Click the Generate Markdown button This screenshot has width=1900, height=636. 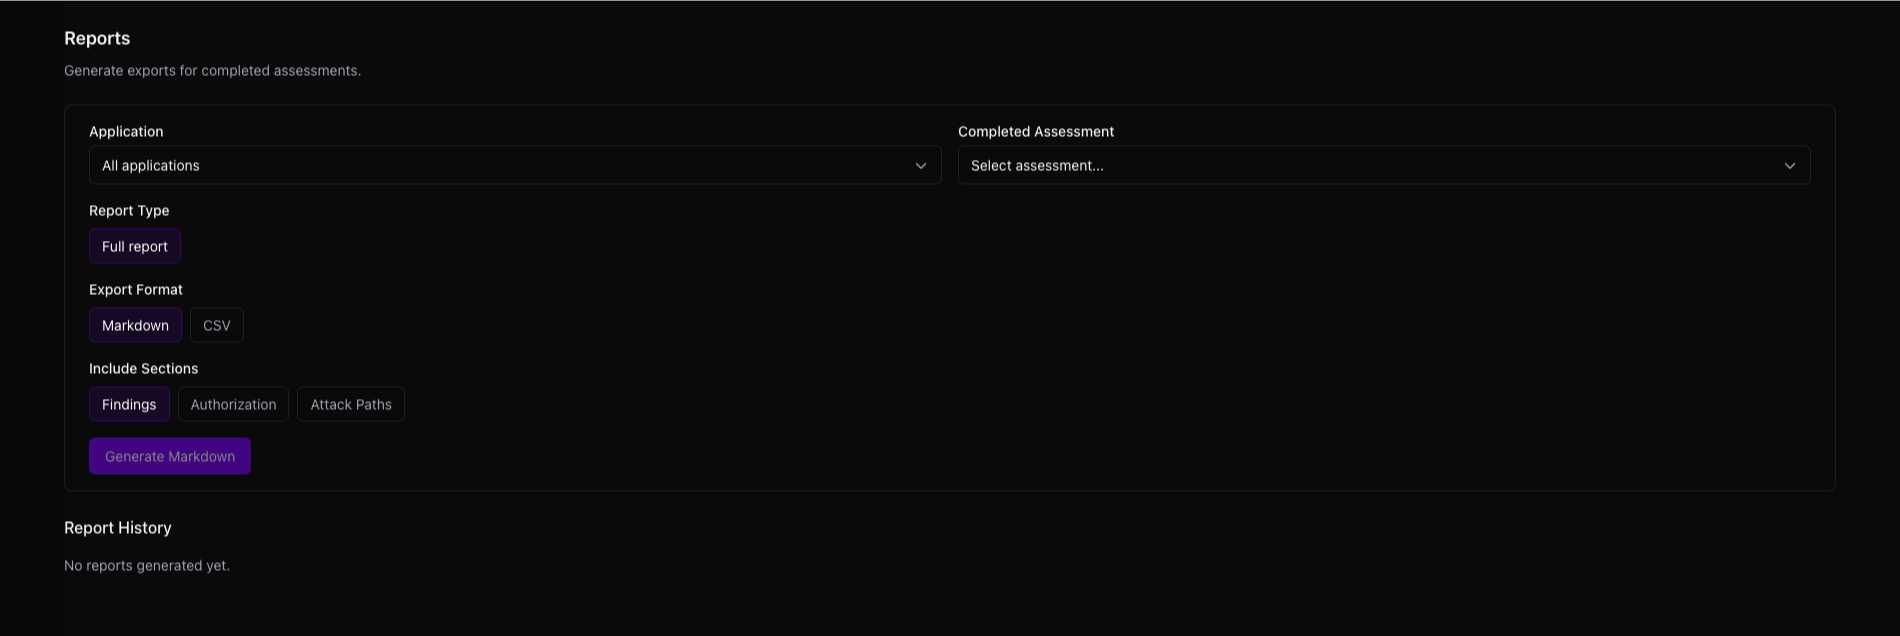[170, 456]
